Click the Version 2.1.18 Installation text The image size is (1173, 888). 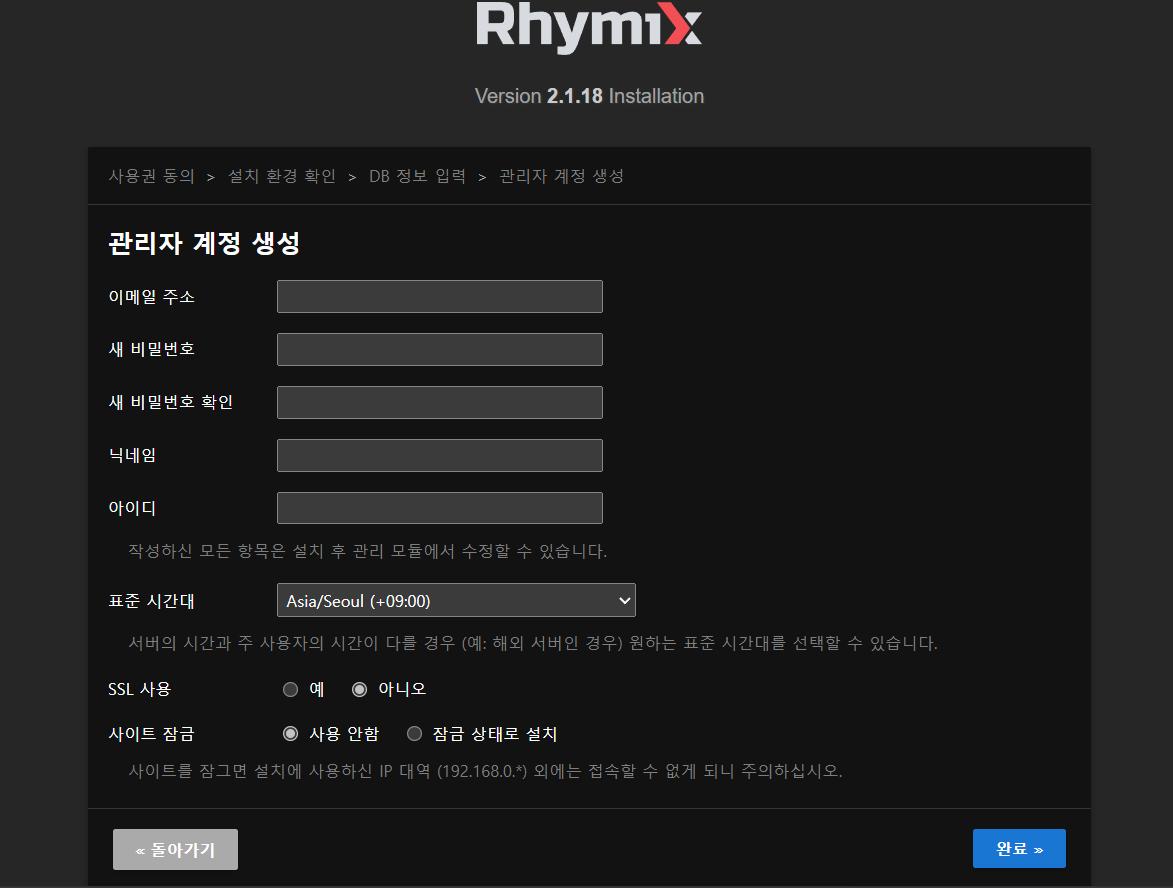pos(589,96)
